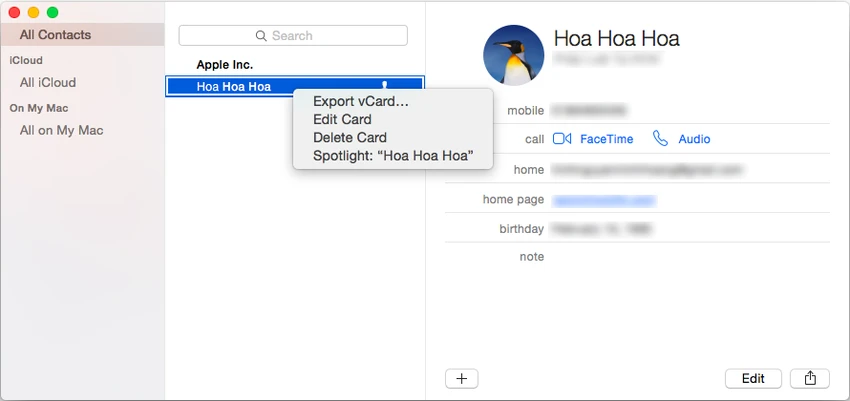Click the search magnifying glass icon
Screen dimensions: 850x401
(x=261, y=36)
